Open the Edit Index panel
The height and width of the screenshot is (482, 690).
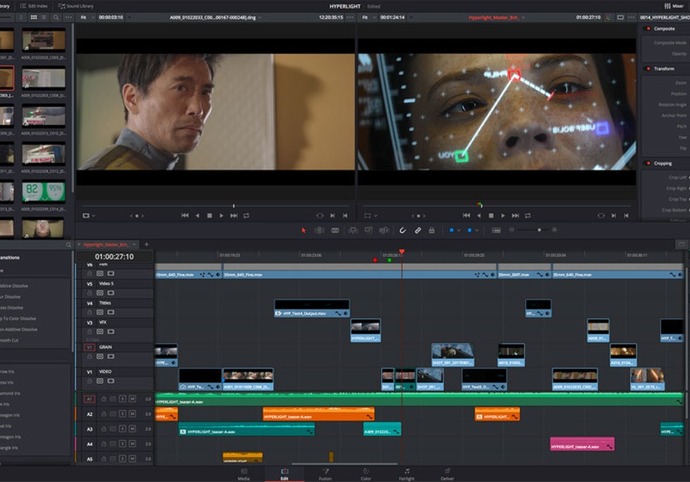point(34,6)
